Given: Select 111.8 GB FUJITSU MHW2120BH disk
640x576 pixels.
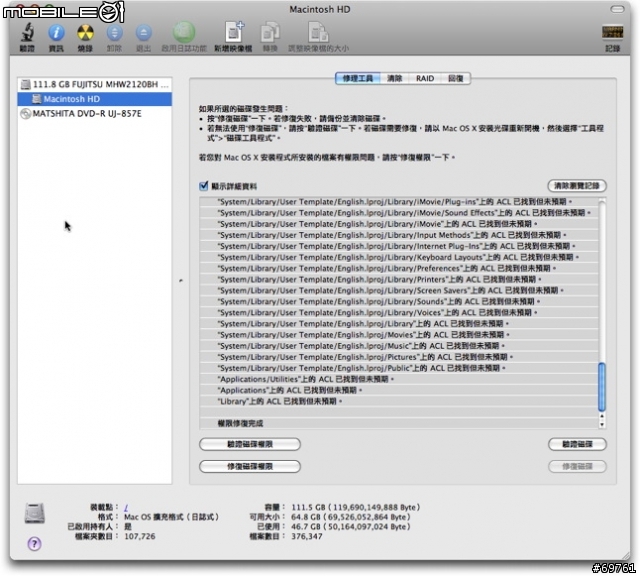Looking at the screenshot, I should [95, 85].
